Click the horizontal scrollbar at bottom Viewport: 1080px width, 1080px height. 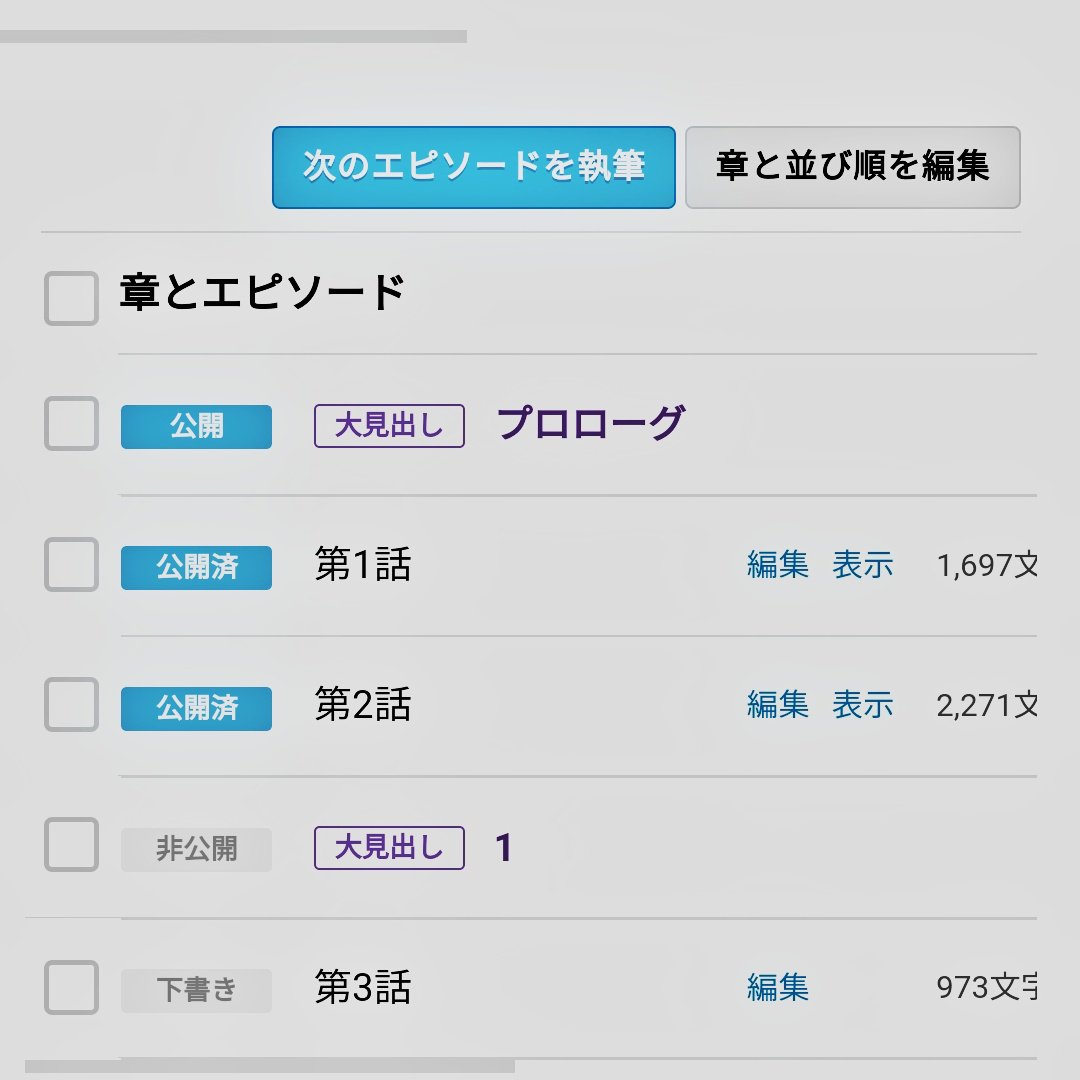tap(270, 1066)
